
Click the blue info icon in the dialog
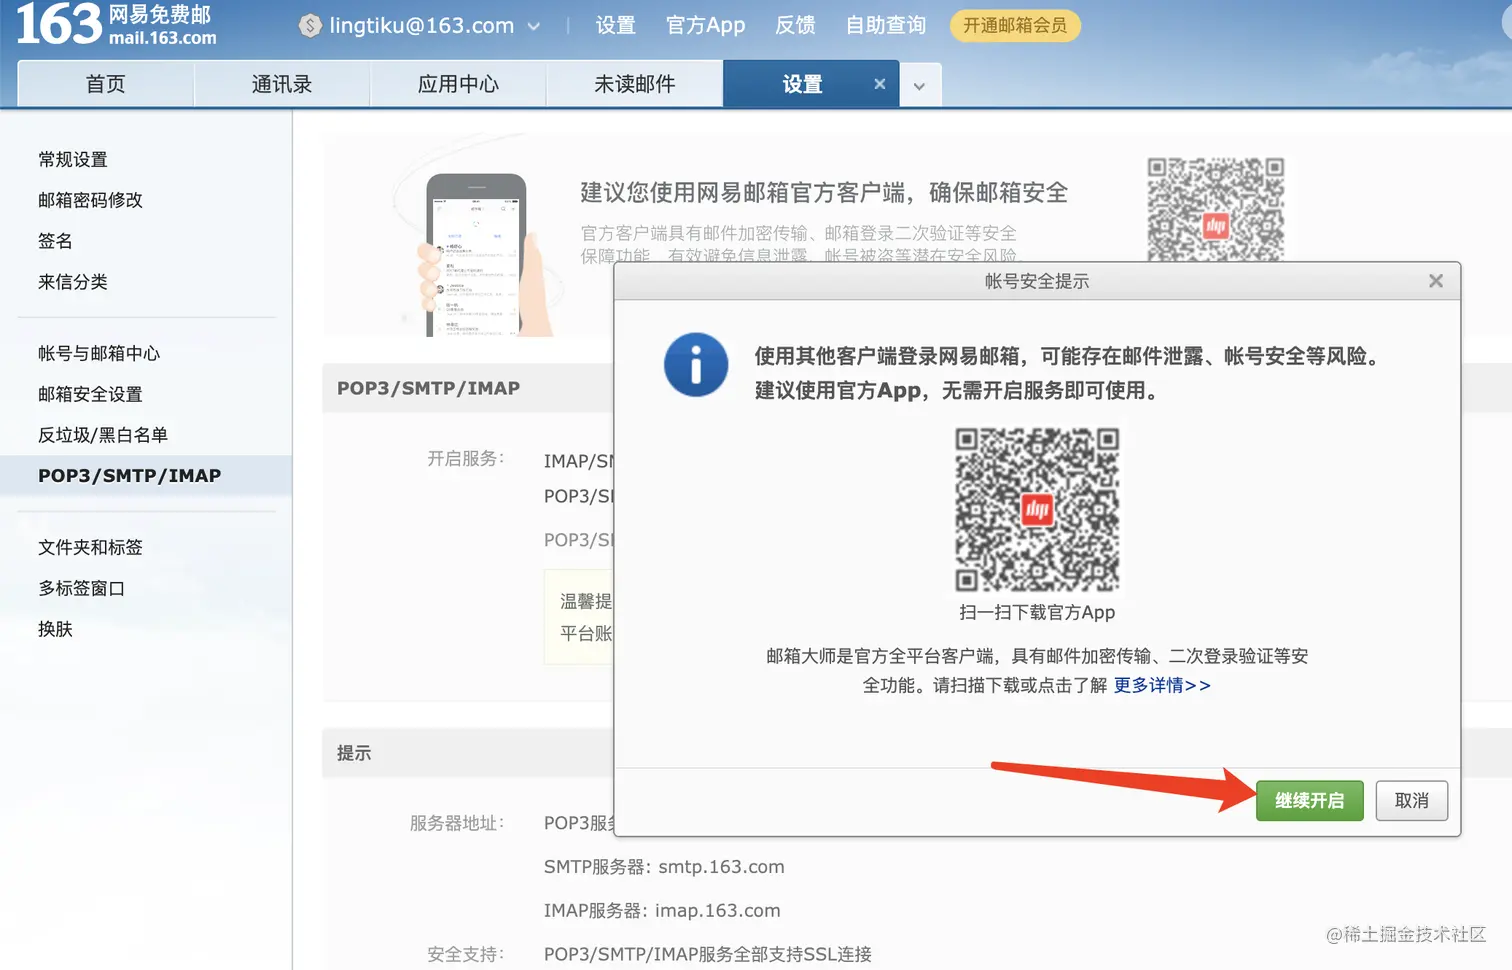point(696,365)
